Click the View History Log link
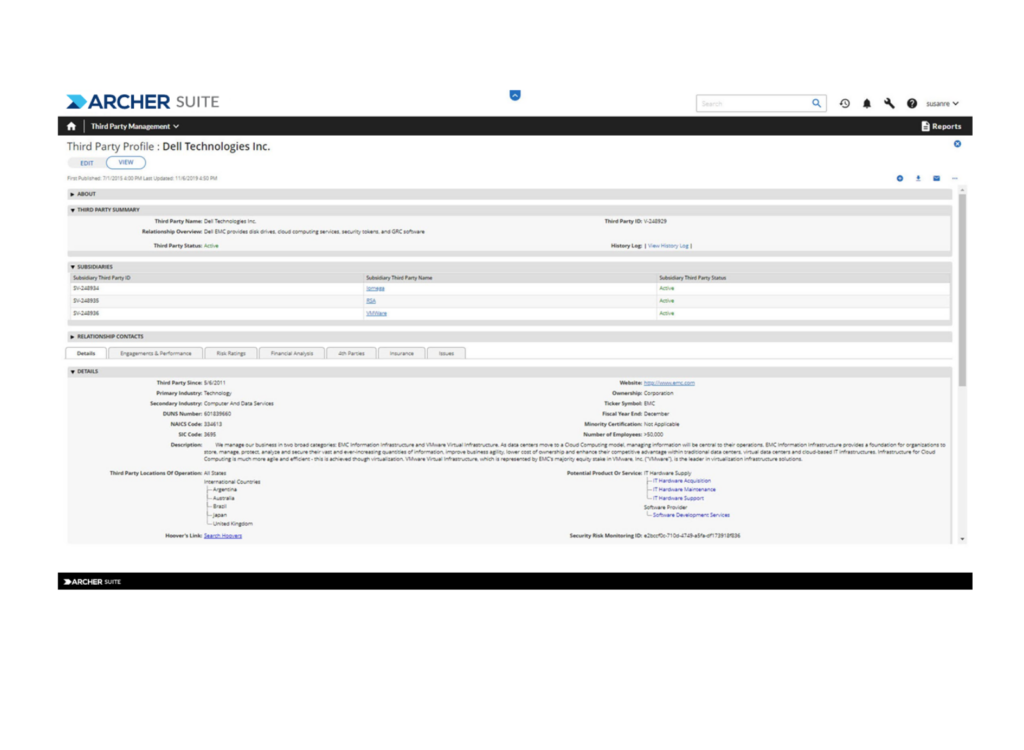1024x750 pixels. pos(669,245)
